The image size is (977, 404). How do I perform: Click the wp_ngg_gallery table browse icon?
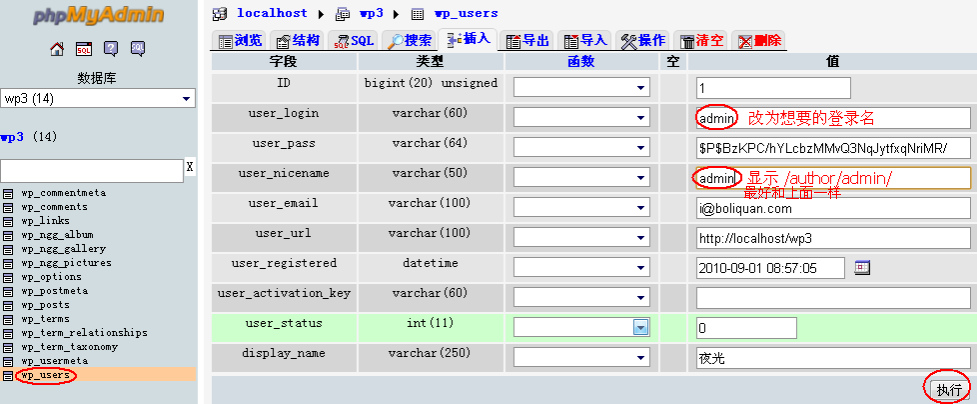(x=8, y=249)
